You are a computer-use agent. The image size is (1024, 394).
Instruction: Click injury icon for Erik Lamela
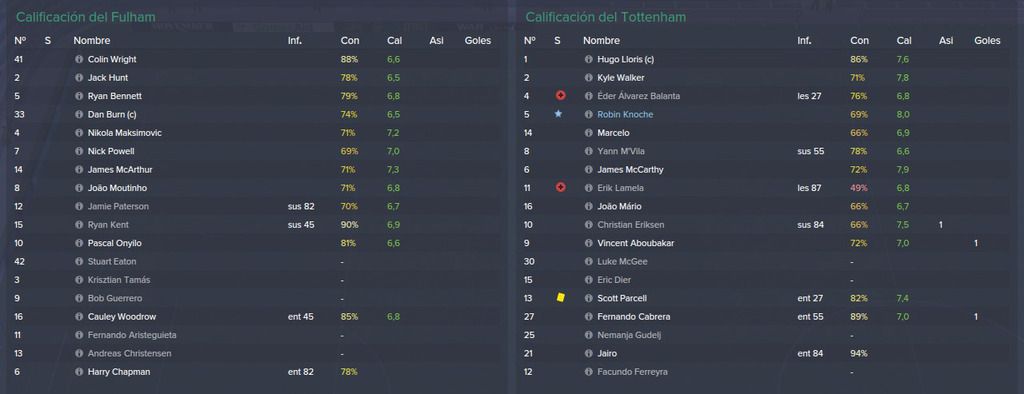[x=560, y=188]
